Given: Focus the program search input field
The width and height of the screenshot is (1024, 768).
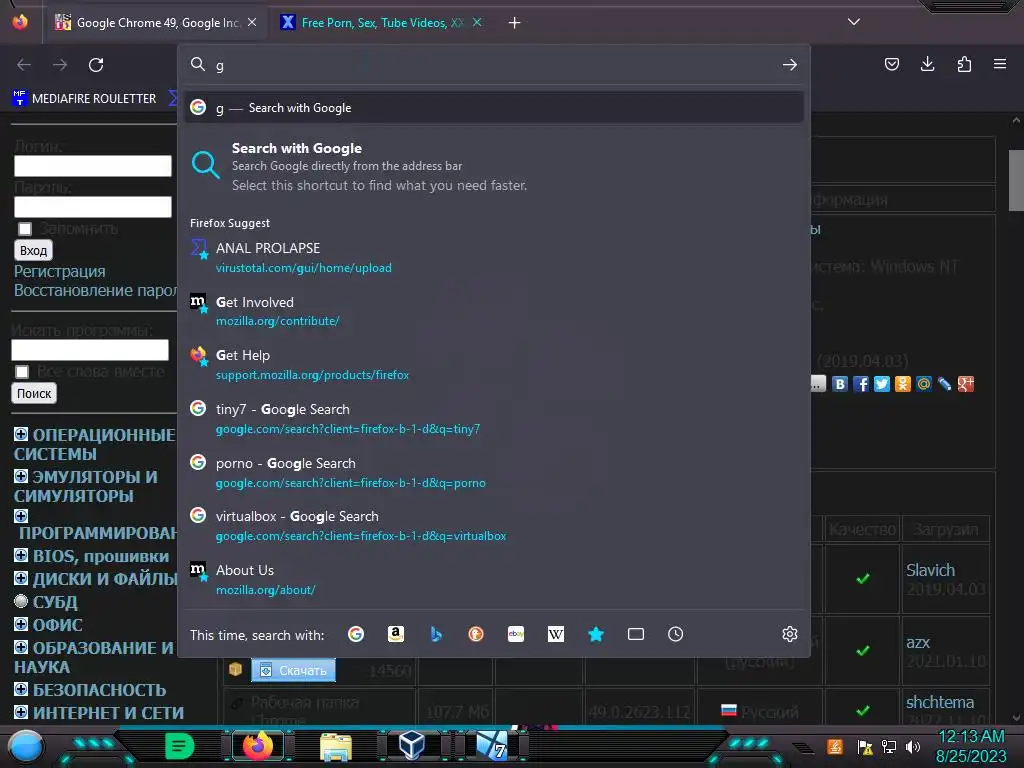Looking at the screenshot, I should coord(90,350).
